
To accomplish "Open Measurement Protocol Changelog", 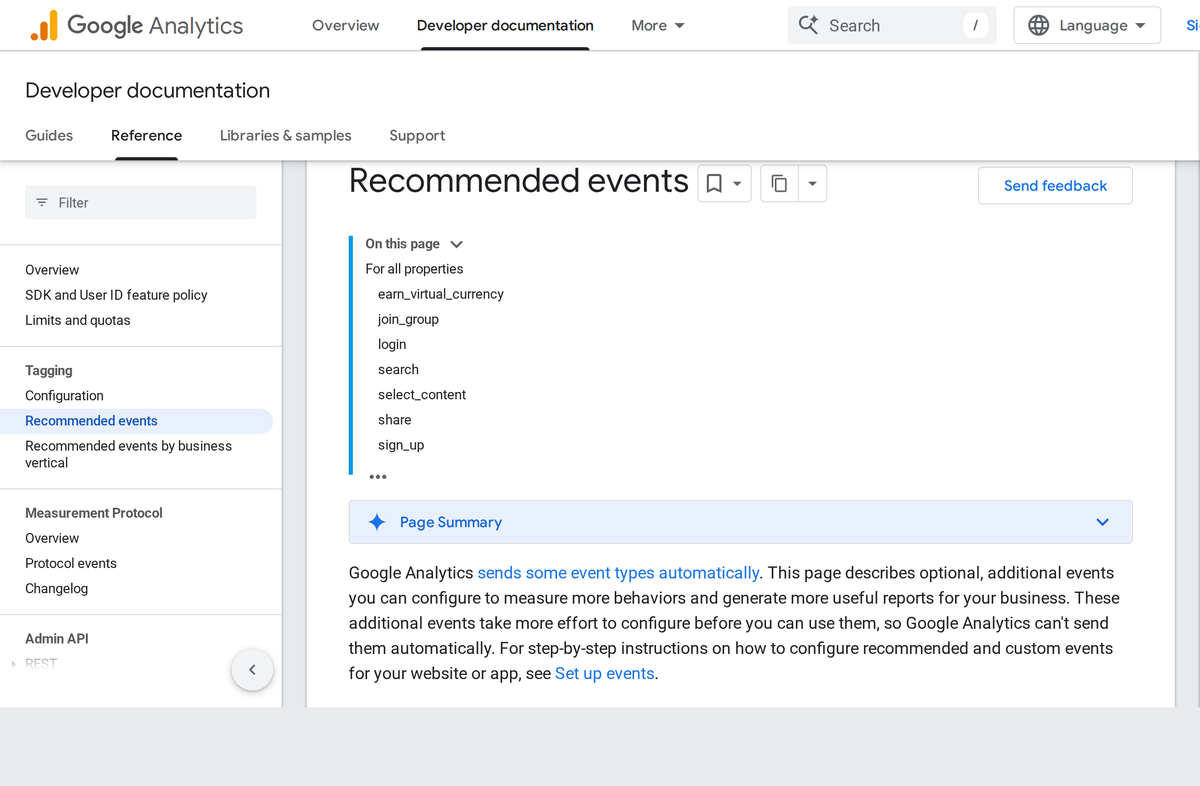I will [x=56, y=588].
